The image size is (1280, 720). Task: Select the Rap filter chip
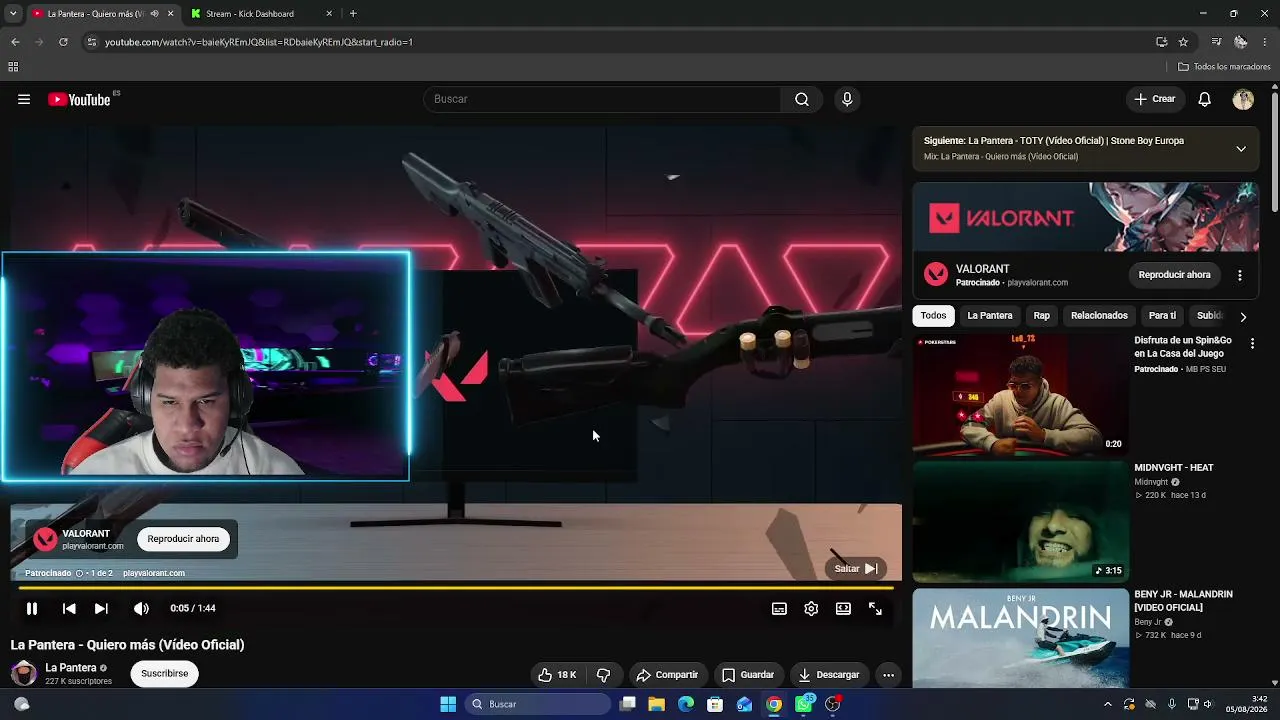coord(1042,316)
